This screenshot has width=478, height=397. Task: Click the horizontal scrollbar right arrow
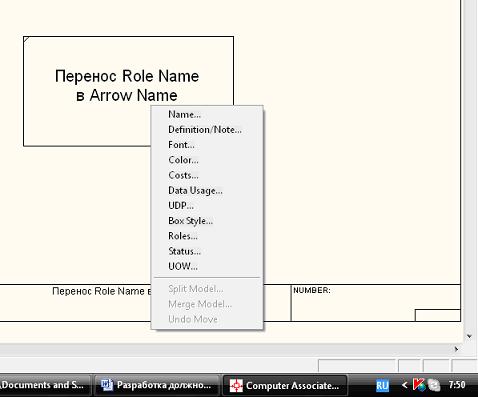point(456,349)
